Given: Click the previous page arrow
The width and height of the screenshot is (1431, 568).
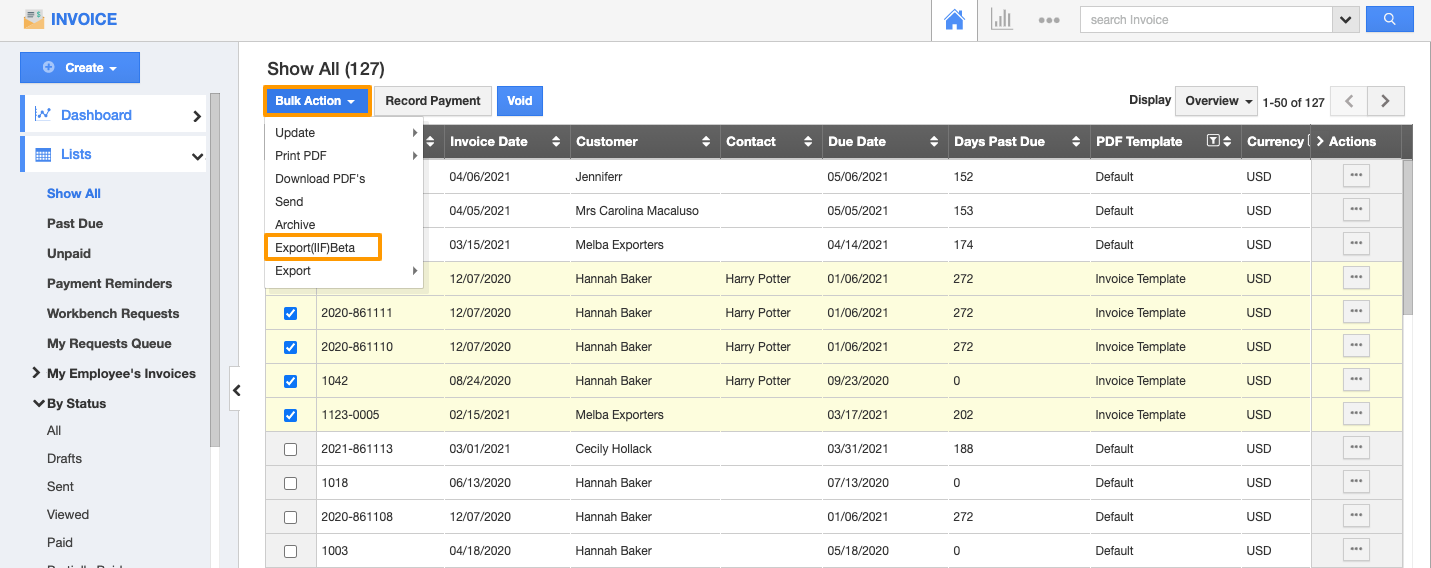Looking at the screenshot, I should click(x=1349, y=101).
